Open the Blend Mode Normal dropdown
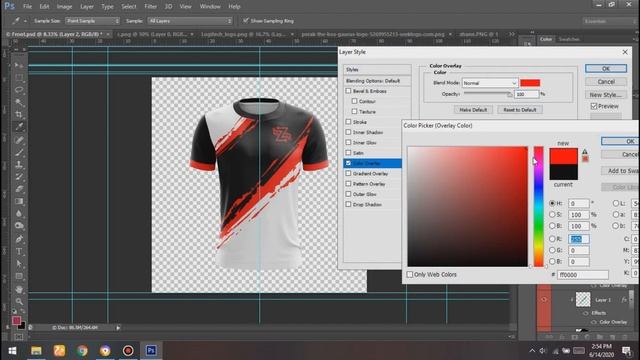Viewport: 640px width, 360px height. coord(490,83)
